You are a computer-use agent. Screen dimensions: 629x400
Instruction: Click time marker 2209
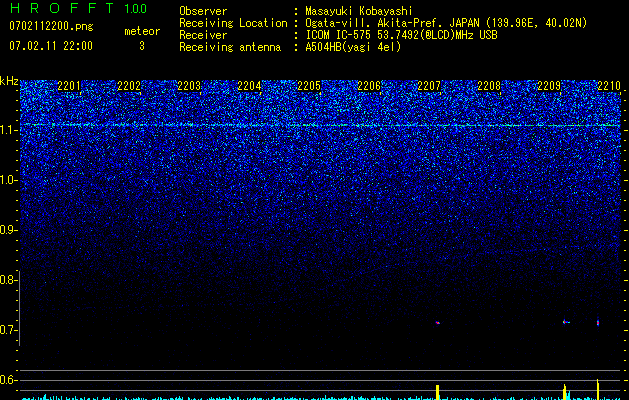pyautogui.click(x=549, y=86)
